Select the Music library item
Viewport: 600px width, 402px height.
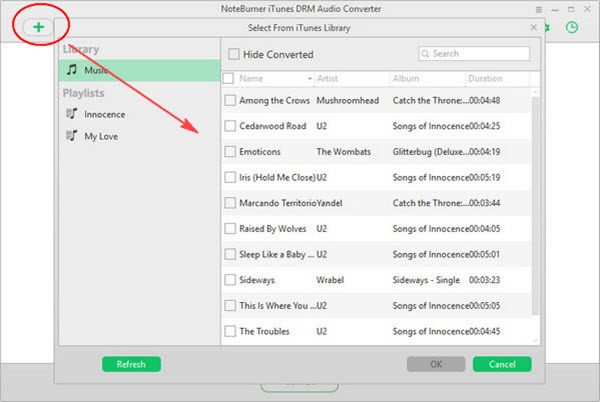139,70
